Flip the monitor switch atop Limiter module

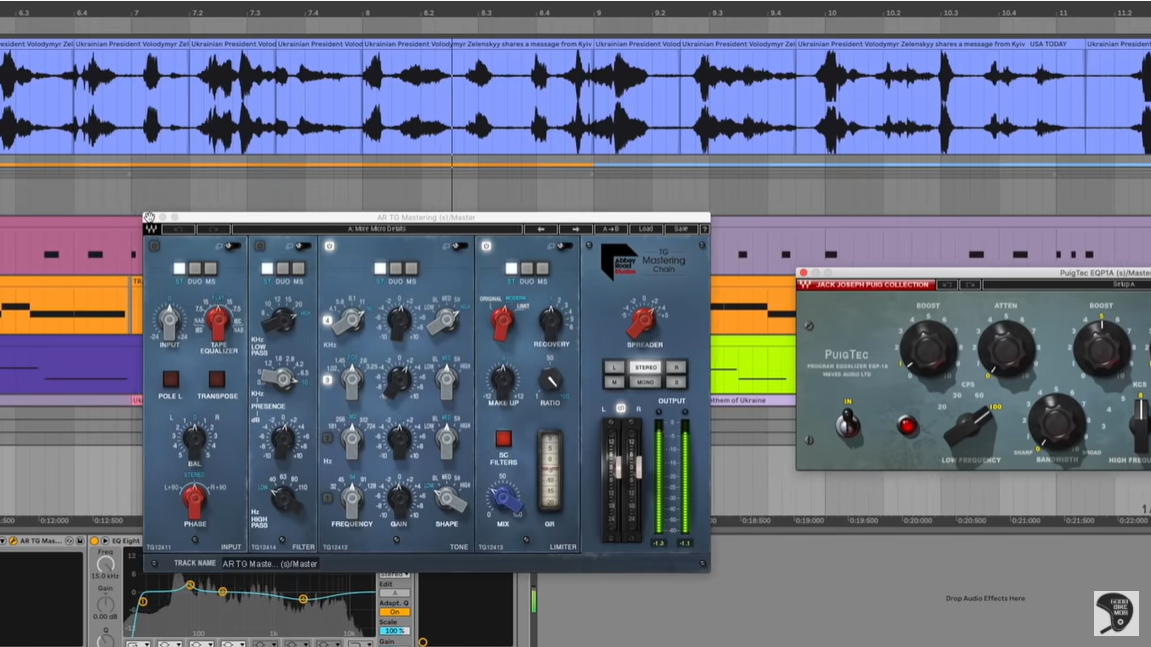pyautogui.click(x=564, y=246)
